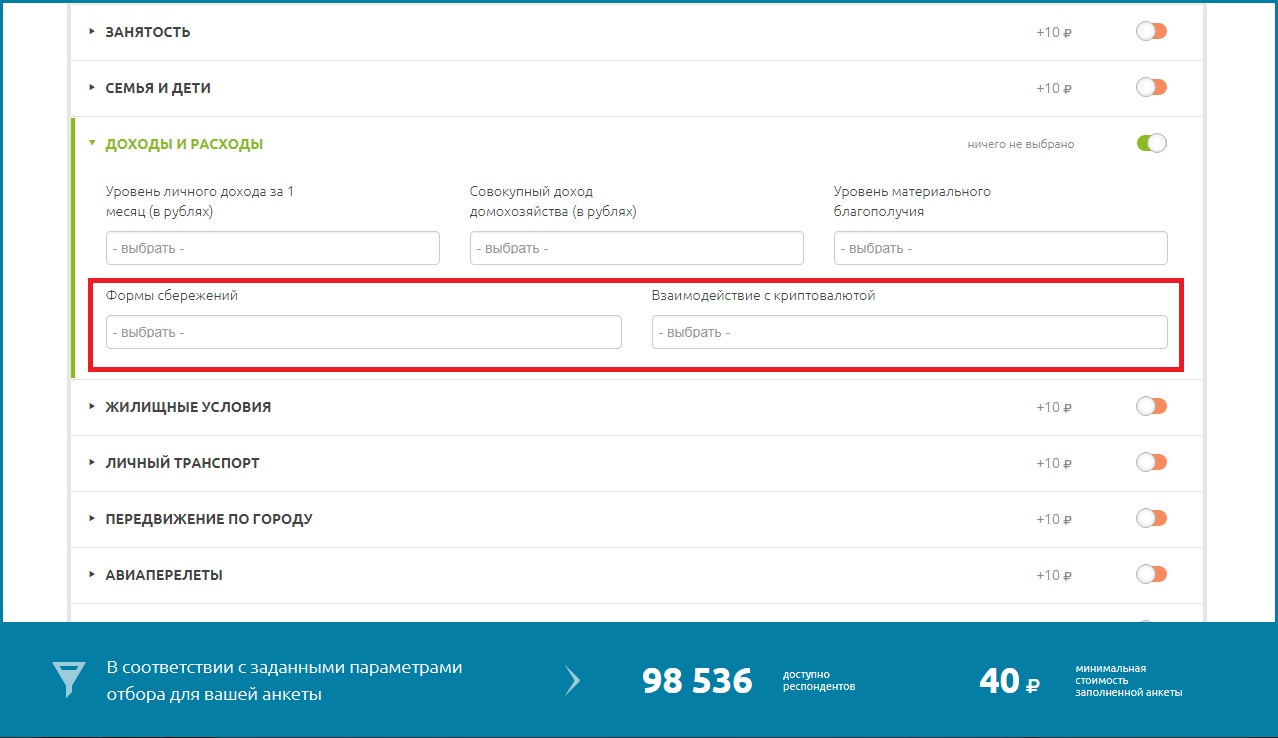This screenshot has width=1278, height=738.
Task: Open the Совокупный доход домохозяйства dropdown
Action: click(636, 248)
